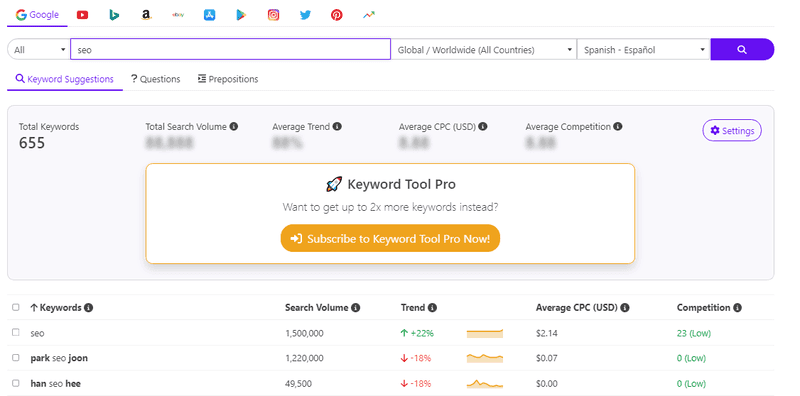Select the Amazon source icon
This screenshot has height=396, width=800.
coord(146,15)
